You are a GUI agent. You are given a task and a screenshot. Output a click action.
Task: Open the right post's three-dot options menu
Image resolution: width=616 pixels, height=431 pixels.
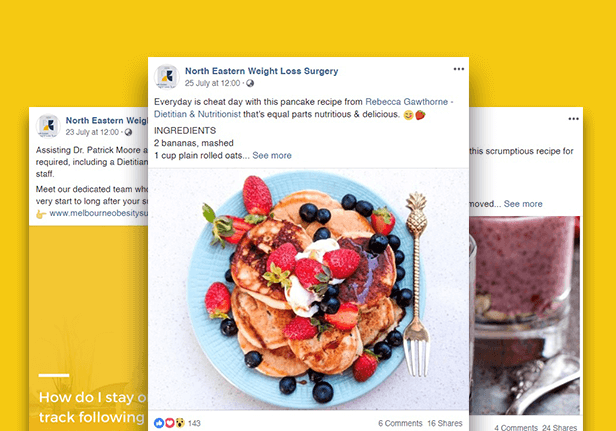(573, 119)
